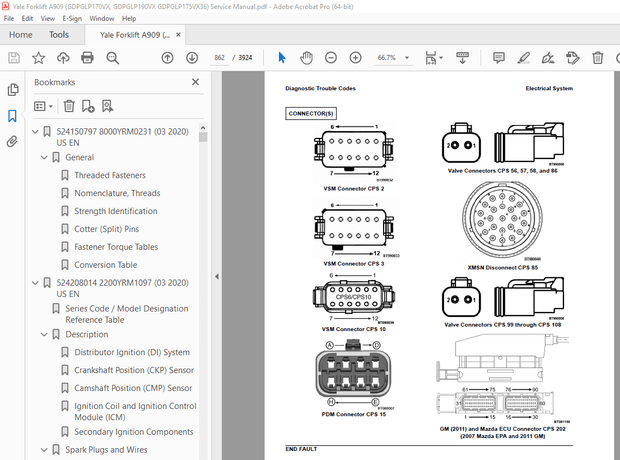
Task: Collapse the navigation pane with the side arrow
Action: coord(217,276)
